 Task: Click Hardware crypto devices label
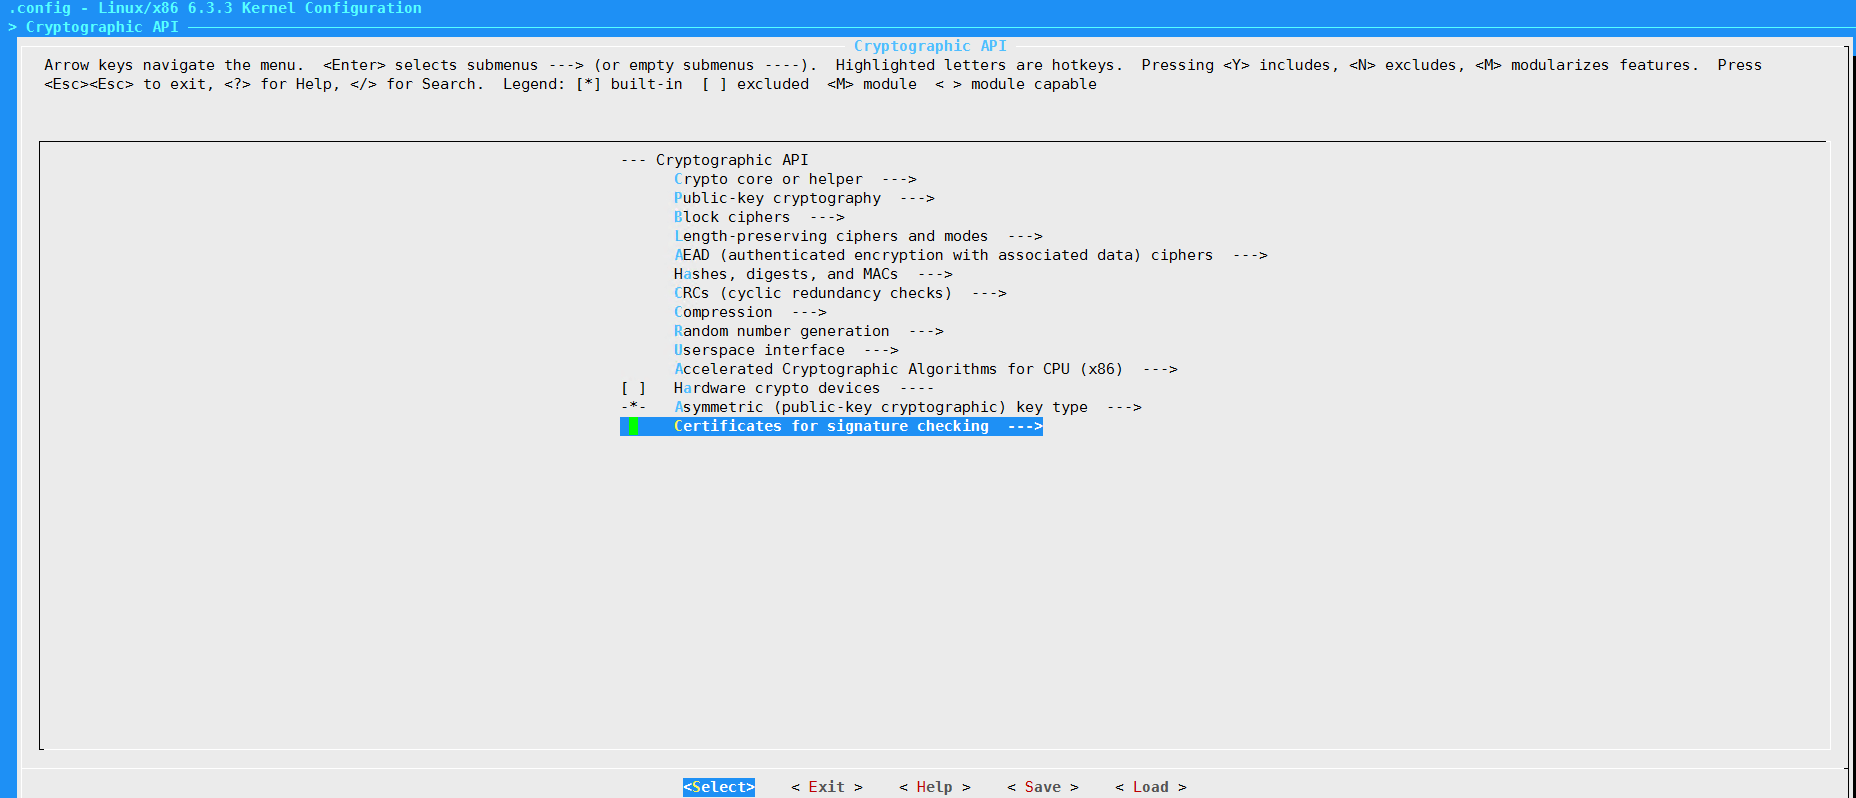click(777, 388)
